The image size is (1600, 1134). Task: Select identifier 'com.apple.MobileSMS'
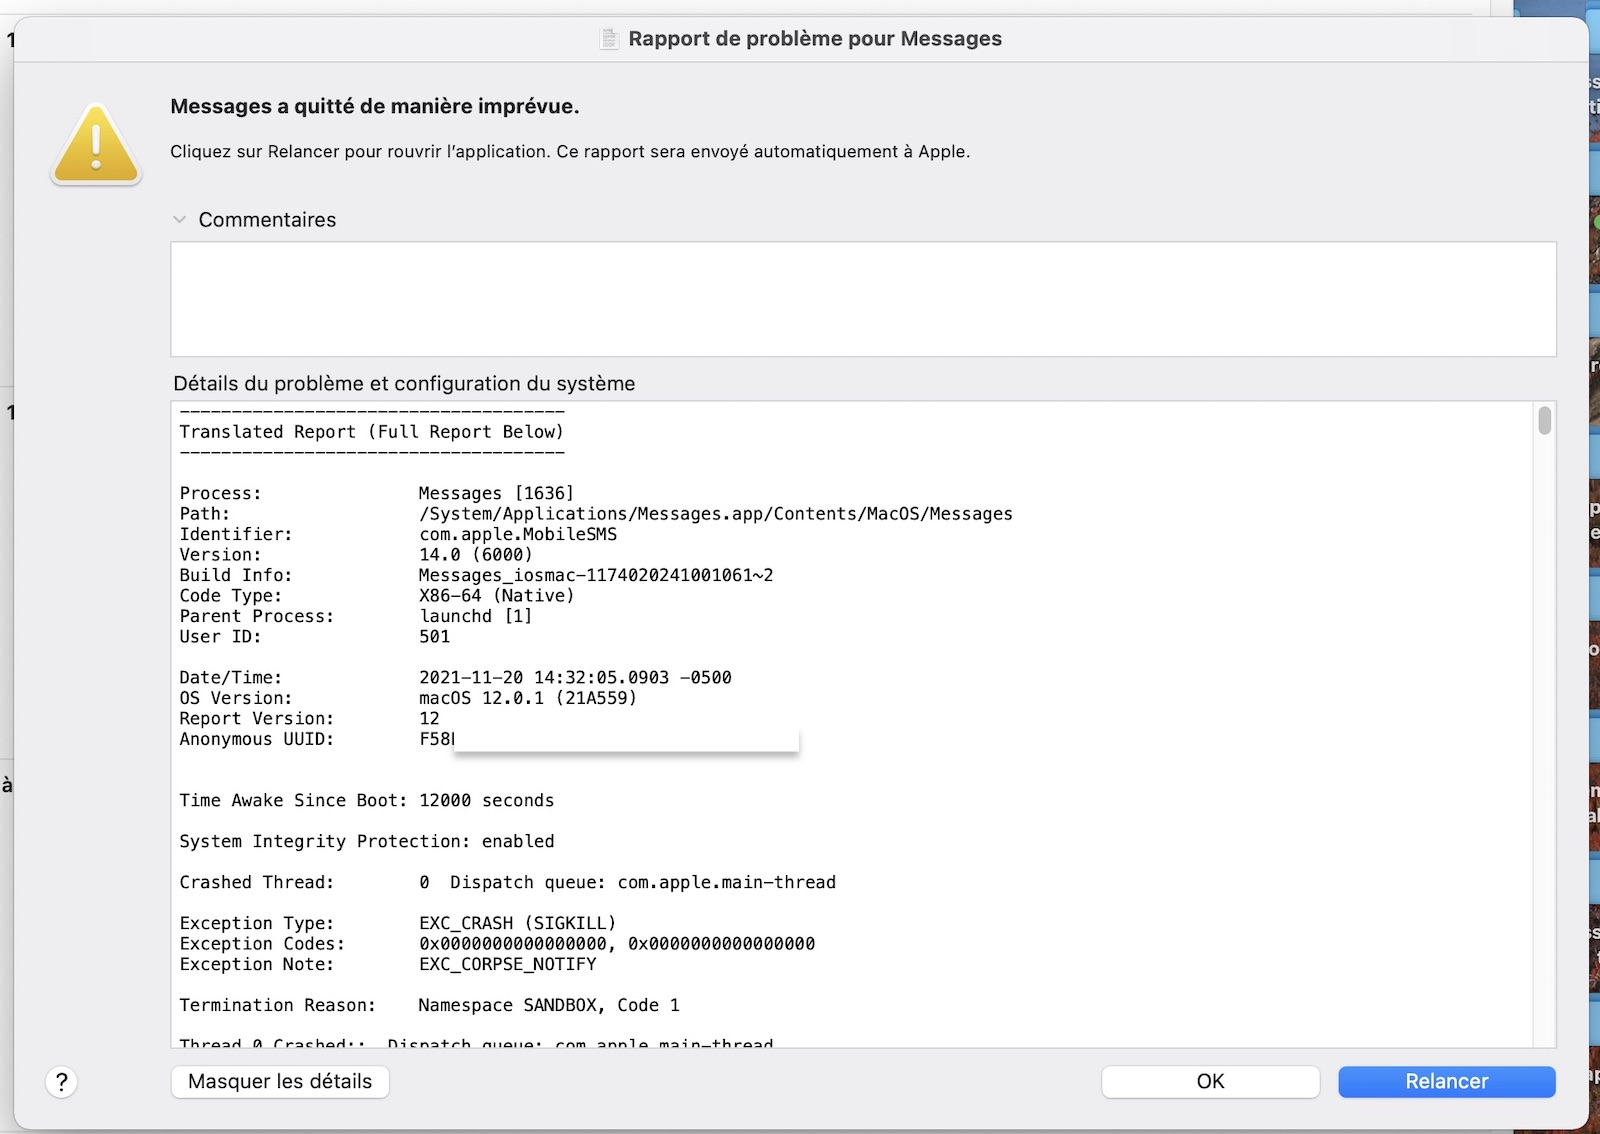click(518, 534)
